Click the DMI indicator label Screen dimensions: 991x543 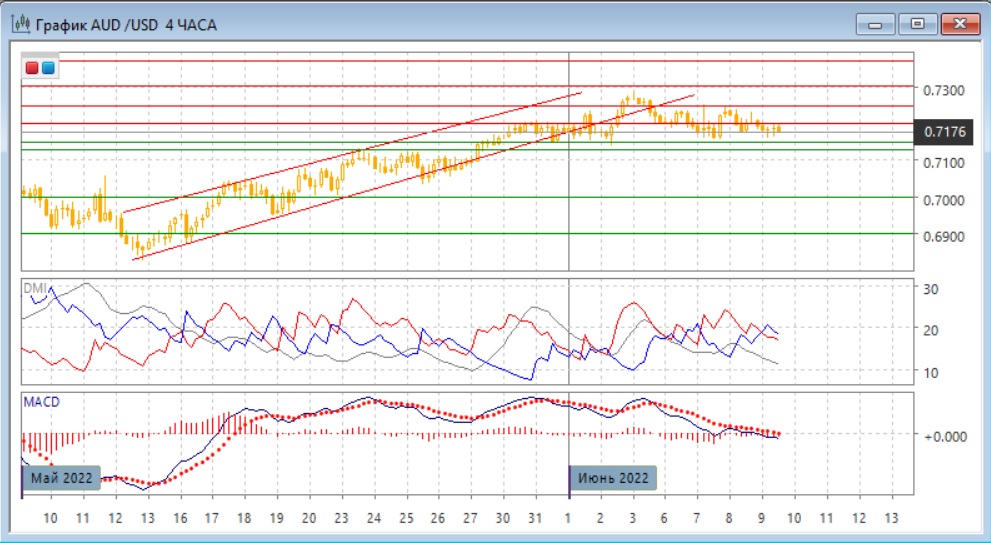(34, 287)
